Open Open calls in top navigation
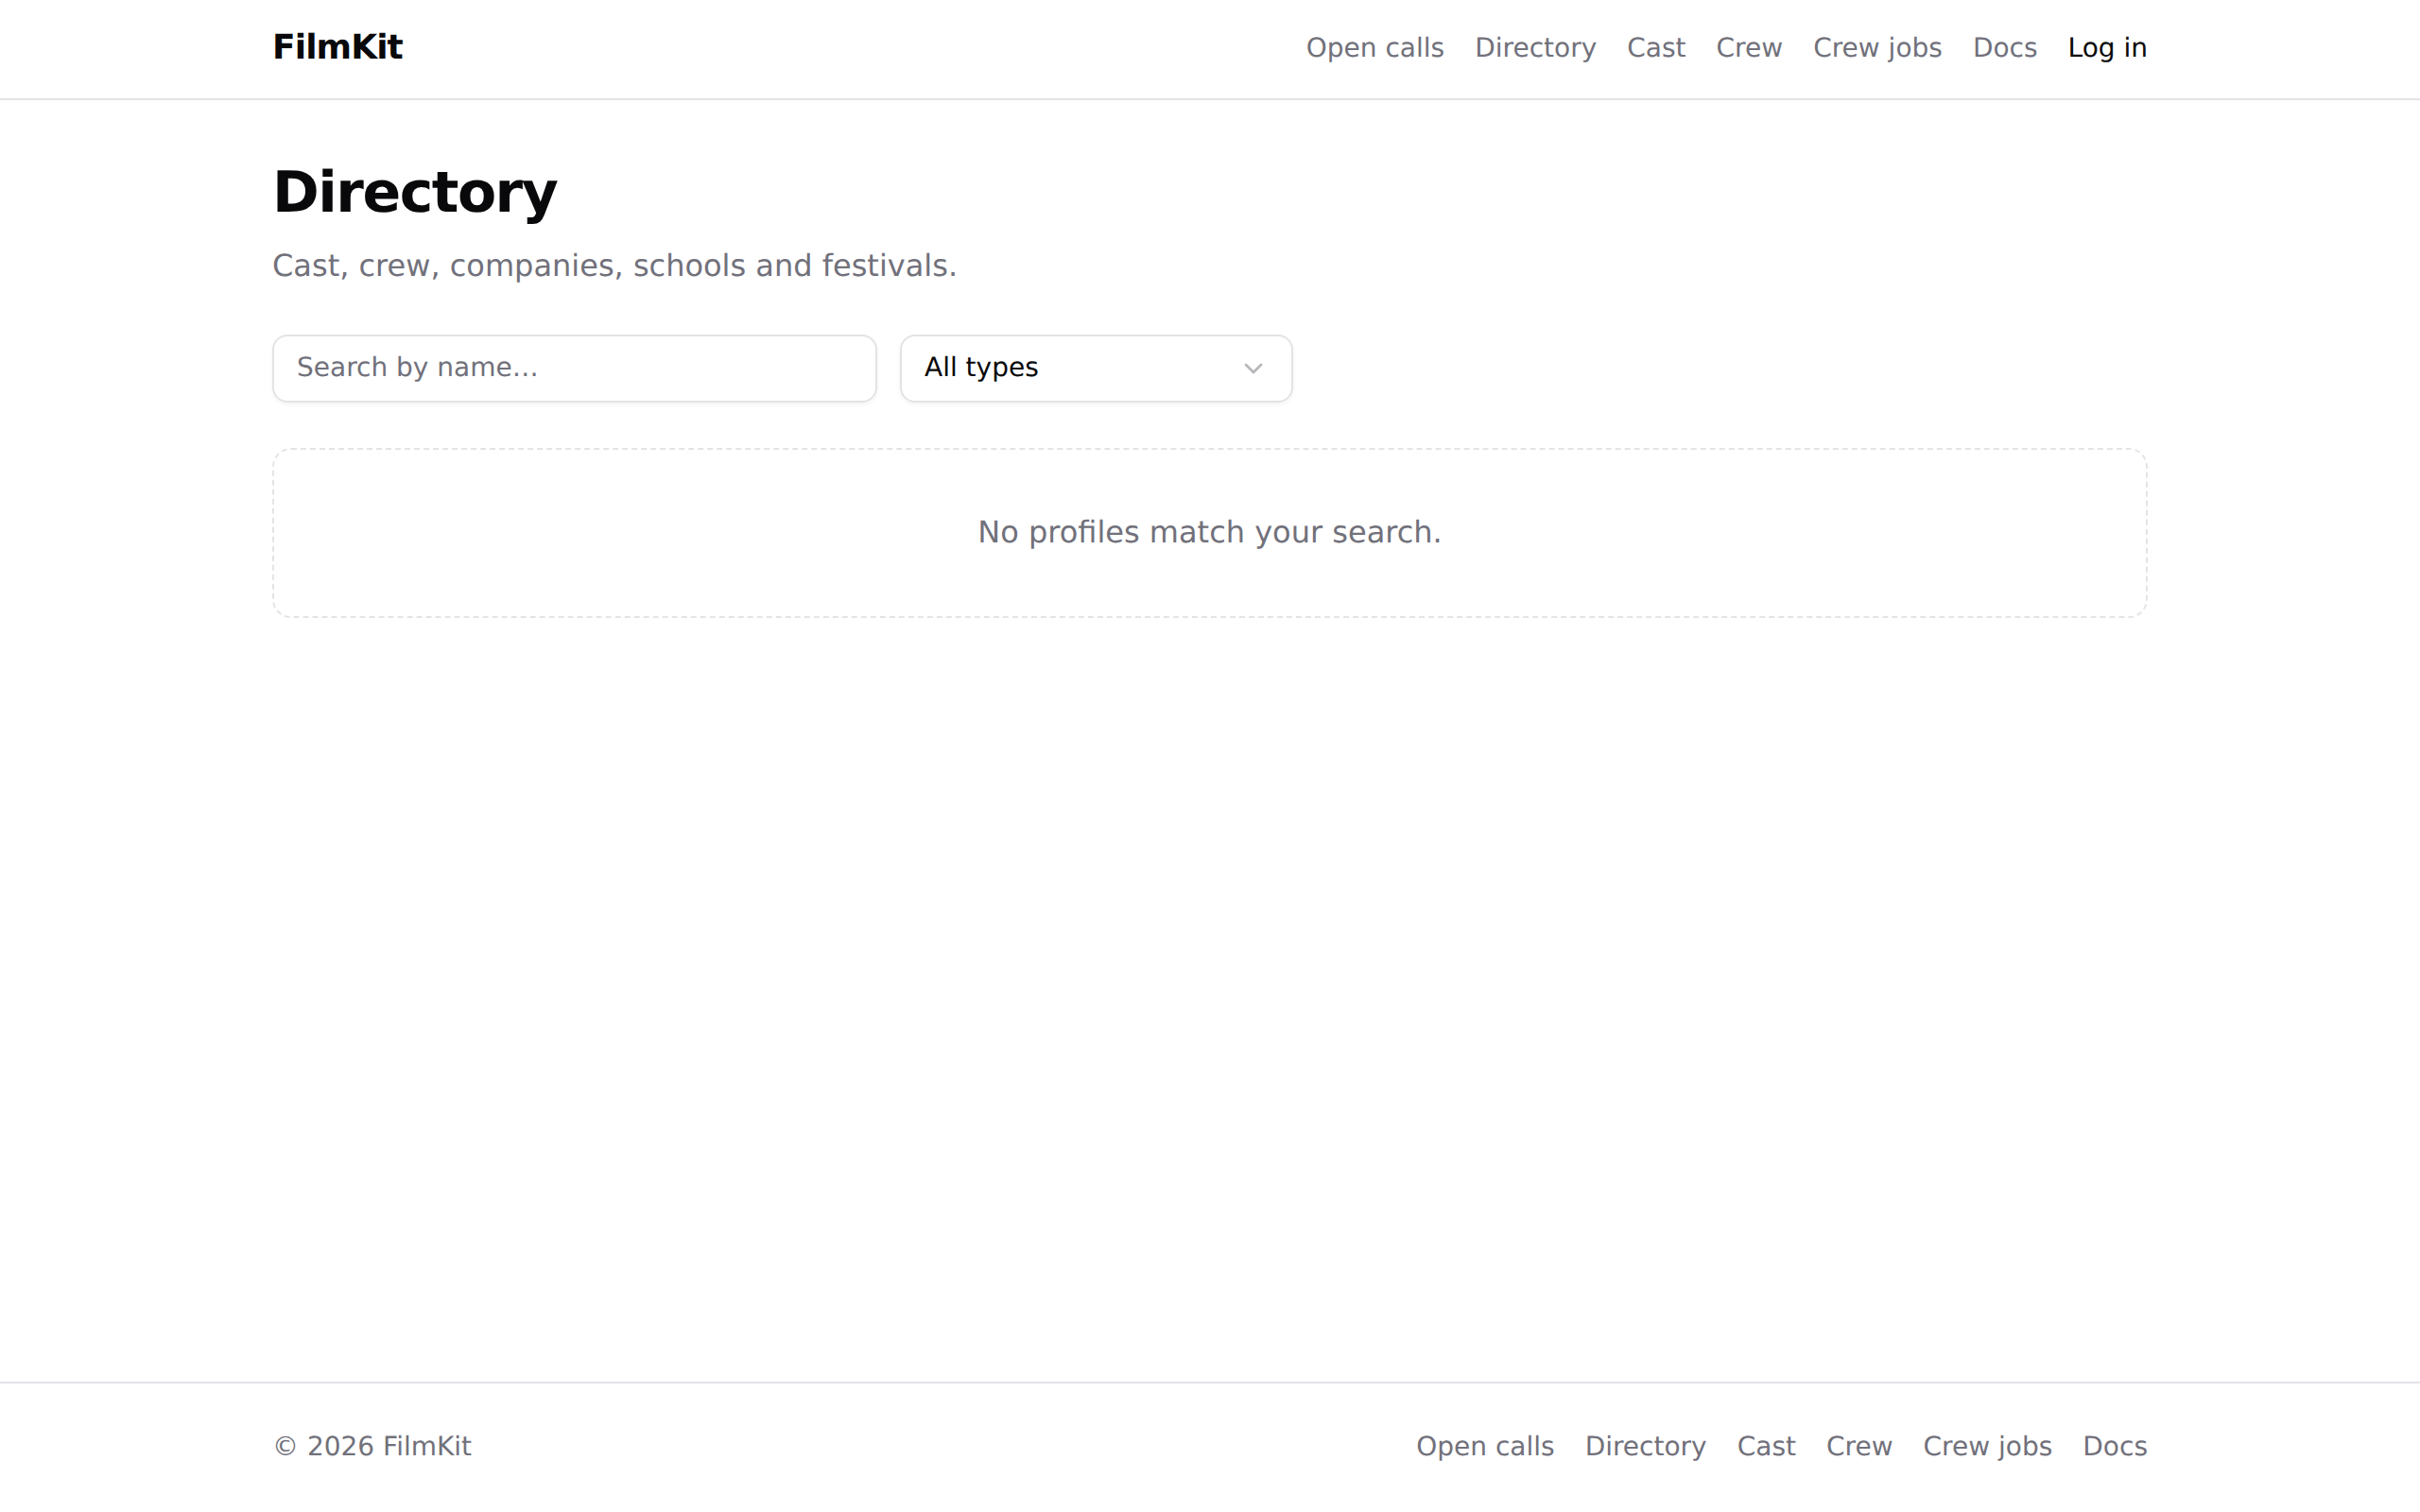2420x1512 pixels. (x=1374, y=48)
